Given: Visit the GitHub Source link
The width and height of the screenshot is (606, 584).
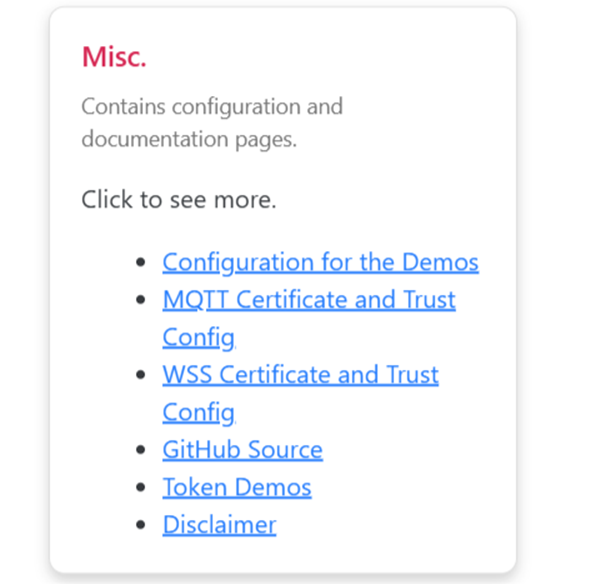Looking at the screenshot, I should [x=242, y=449].
